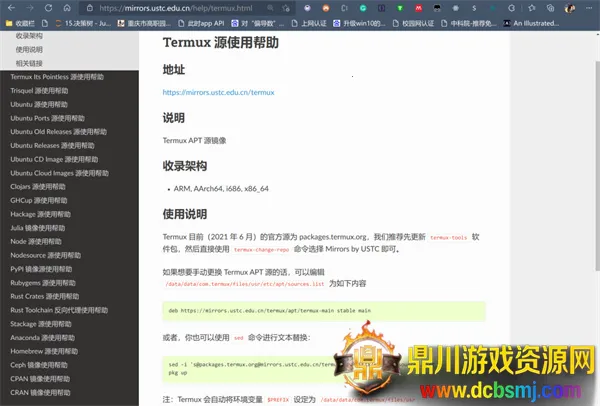Jump to 使用说明 section in sidebar

coord(29,49)
